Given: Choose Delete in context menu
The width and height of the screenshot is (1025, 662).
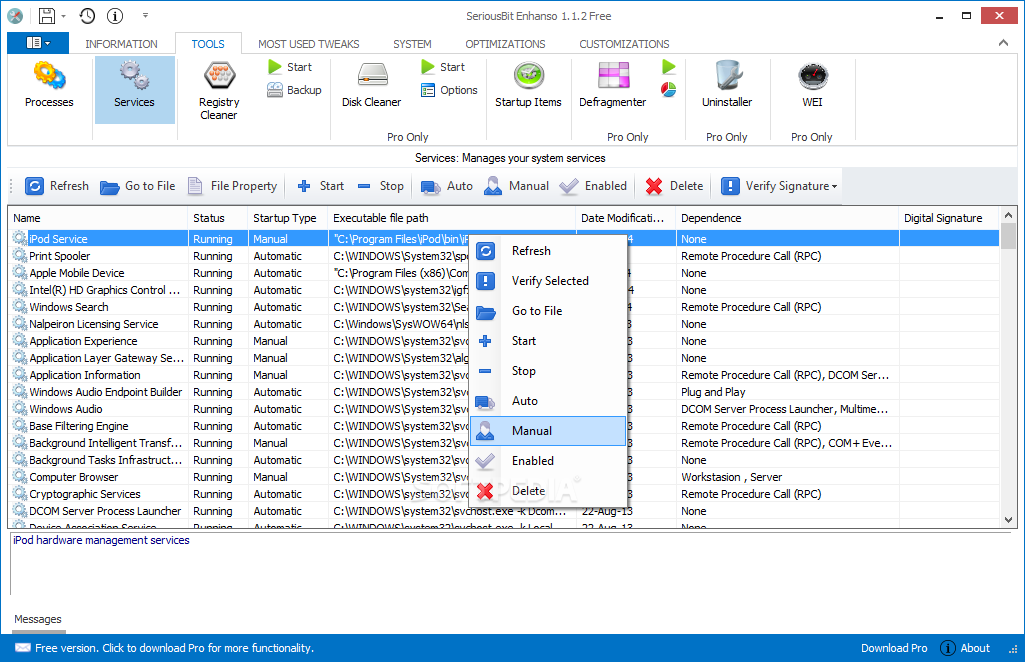Looking at the screenshot, I should coord(548,491).
